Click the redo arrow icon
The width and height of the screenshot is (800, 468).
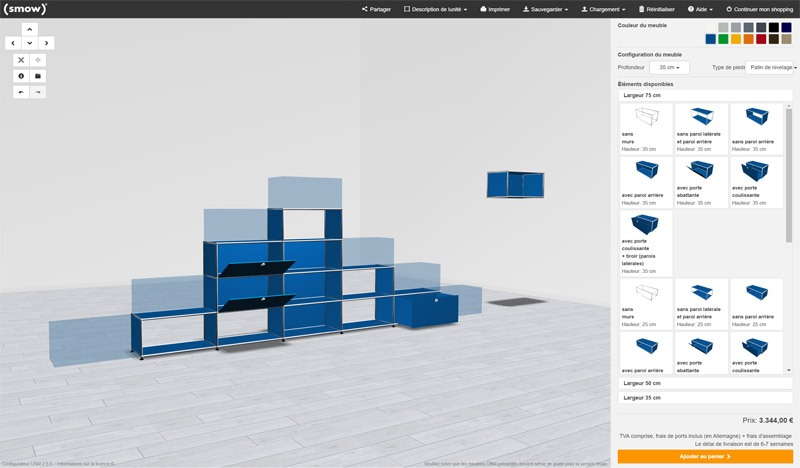tap(38, 92)
